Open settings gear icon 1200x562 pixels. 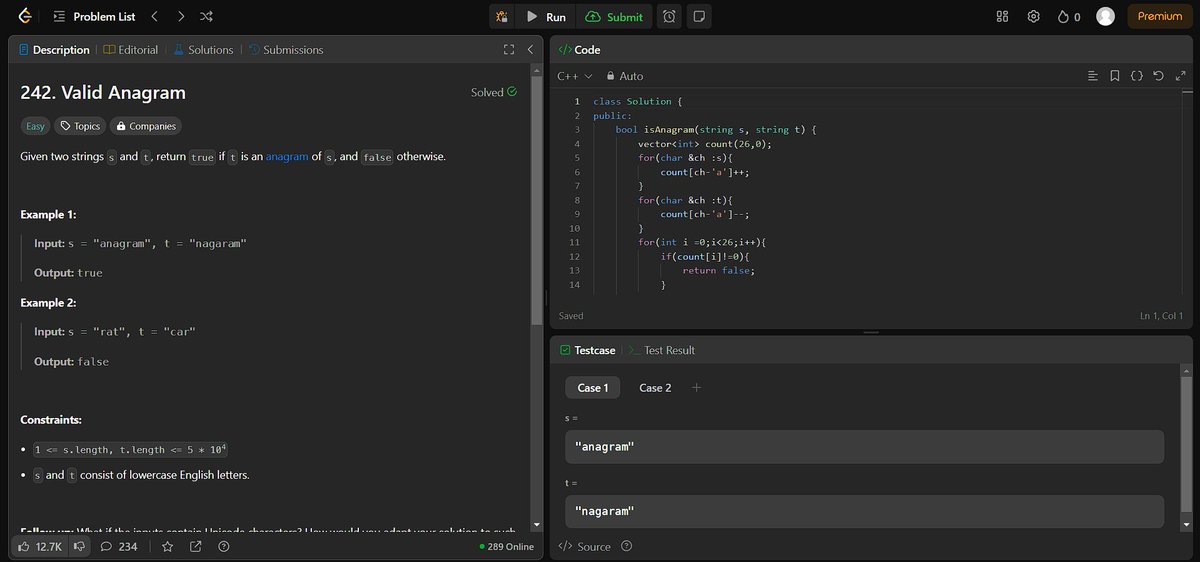point(1034,17)
